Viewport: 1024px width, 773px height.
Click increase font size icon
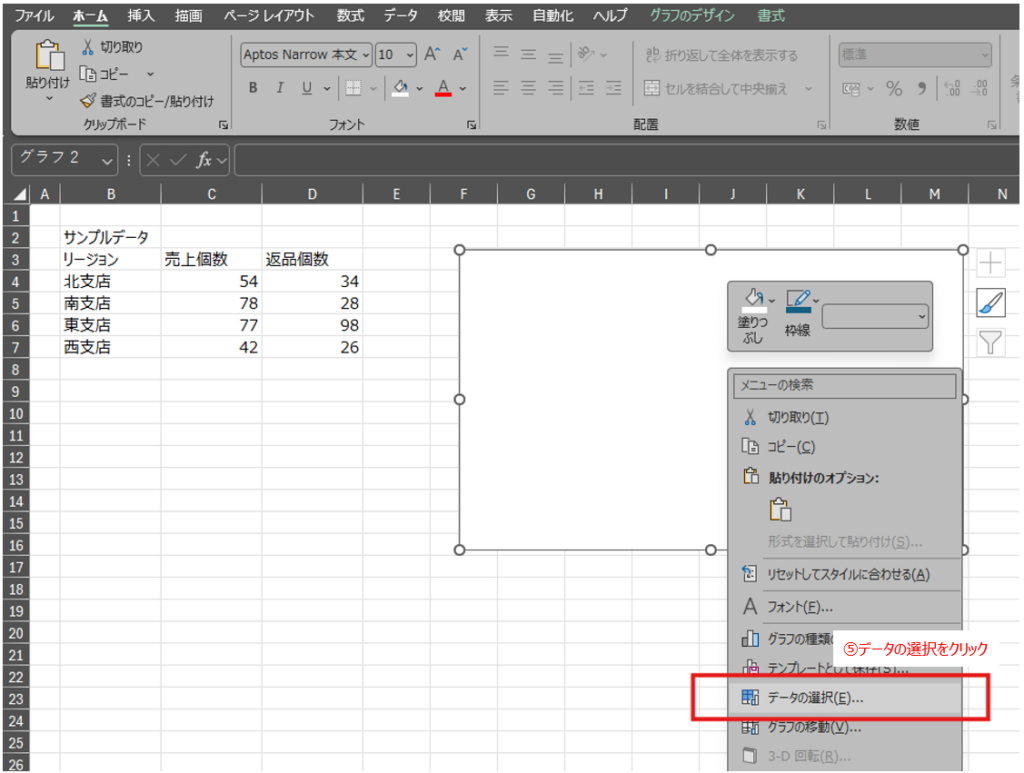pyautogui.click(x=432, y=55)
